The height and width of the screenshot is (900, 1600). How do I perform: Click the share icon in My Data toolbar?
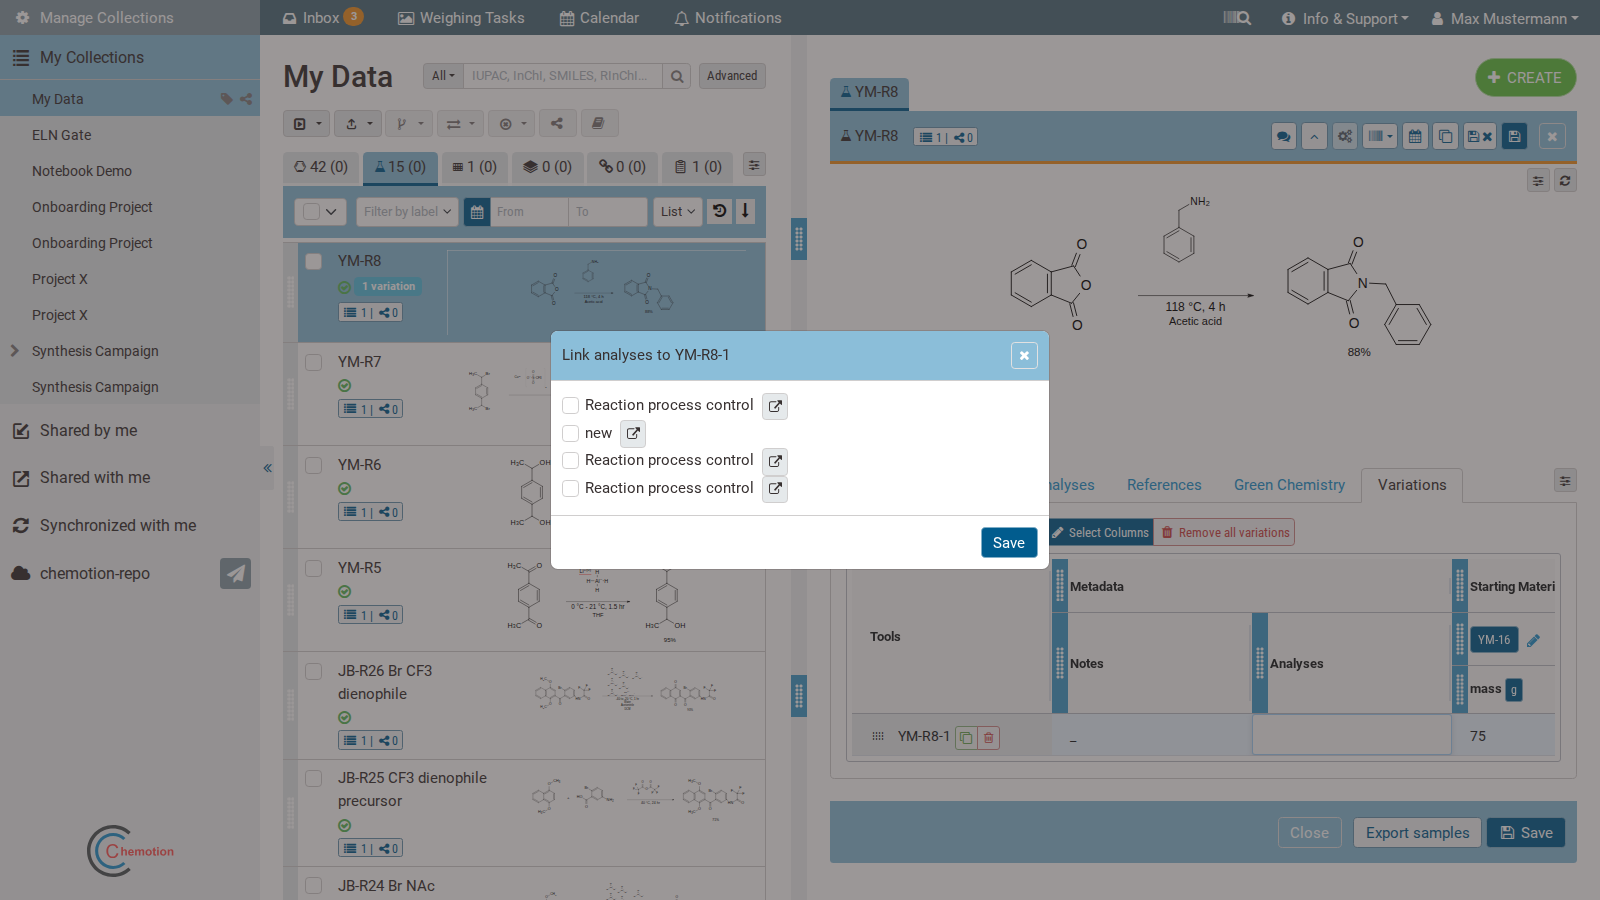click(557, 124)
